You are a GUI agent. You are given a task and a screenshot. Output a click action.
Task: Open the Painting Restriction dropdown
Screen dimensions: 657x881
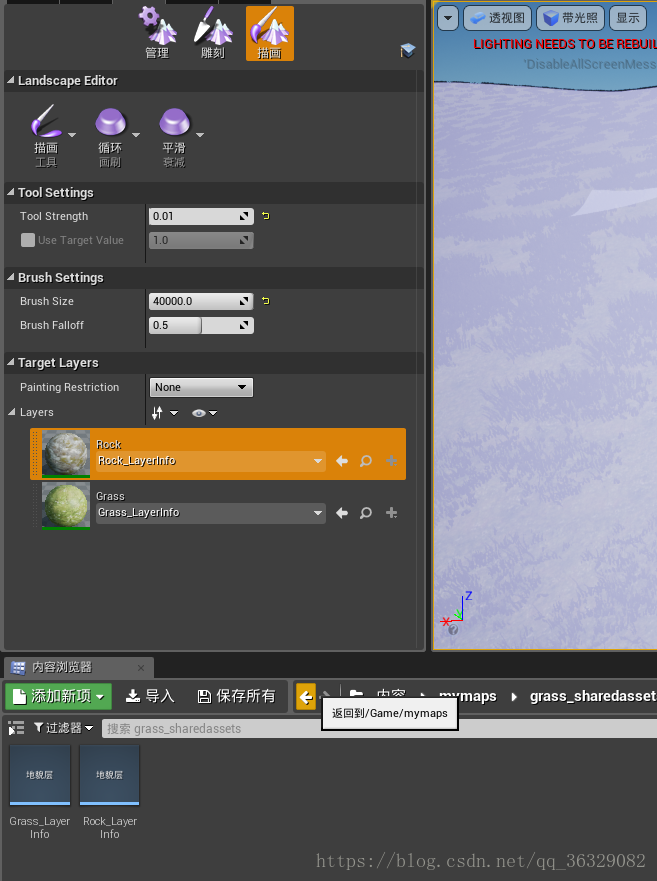pos(201,387)
